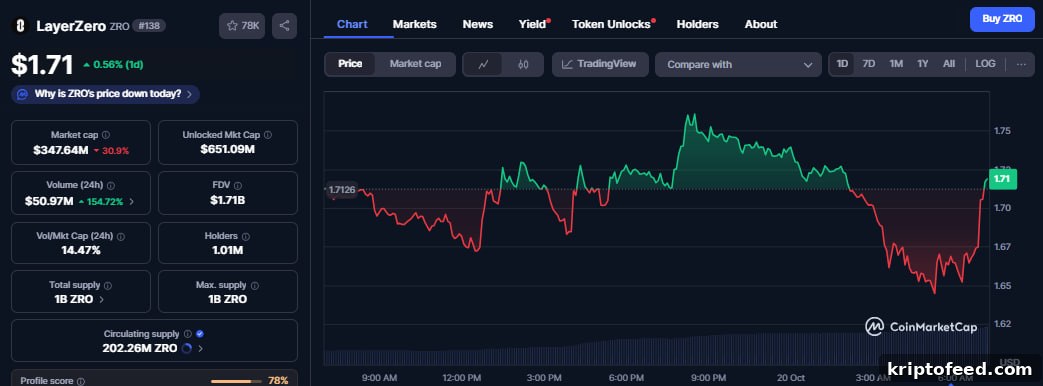Click the Holders info icon

pos(245,236)
